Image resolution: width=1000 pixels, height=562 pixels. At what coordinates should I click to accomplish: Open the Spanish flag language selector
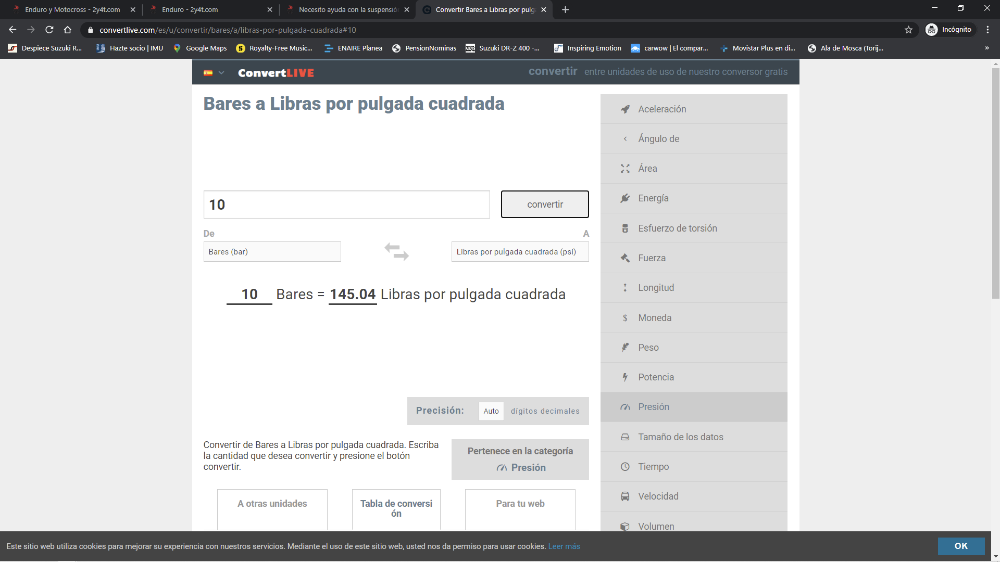click(213, 73)
